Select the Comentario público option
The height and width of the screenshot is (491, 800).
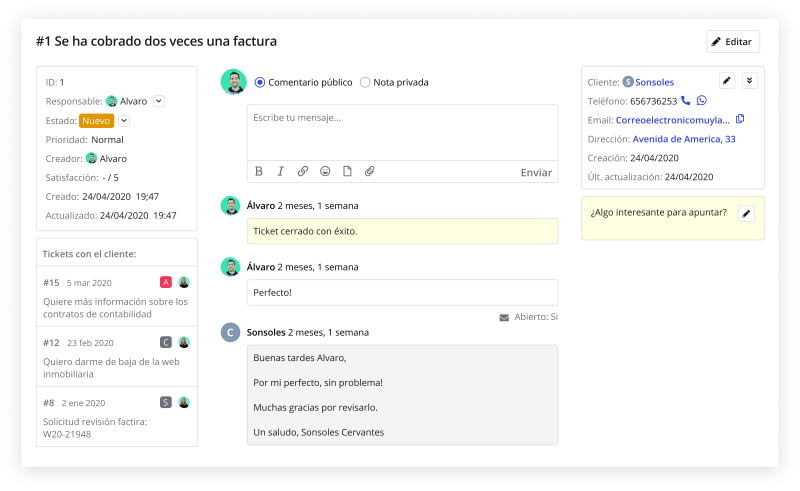point(261,82)
